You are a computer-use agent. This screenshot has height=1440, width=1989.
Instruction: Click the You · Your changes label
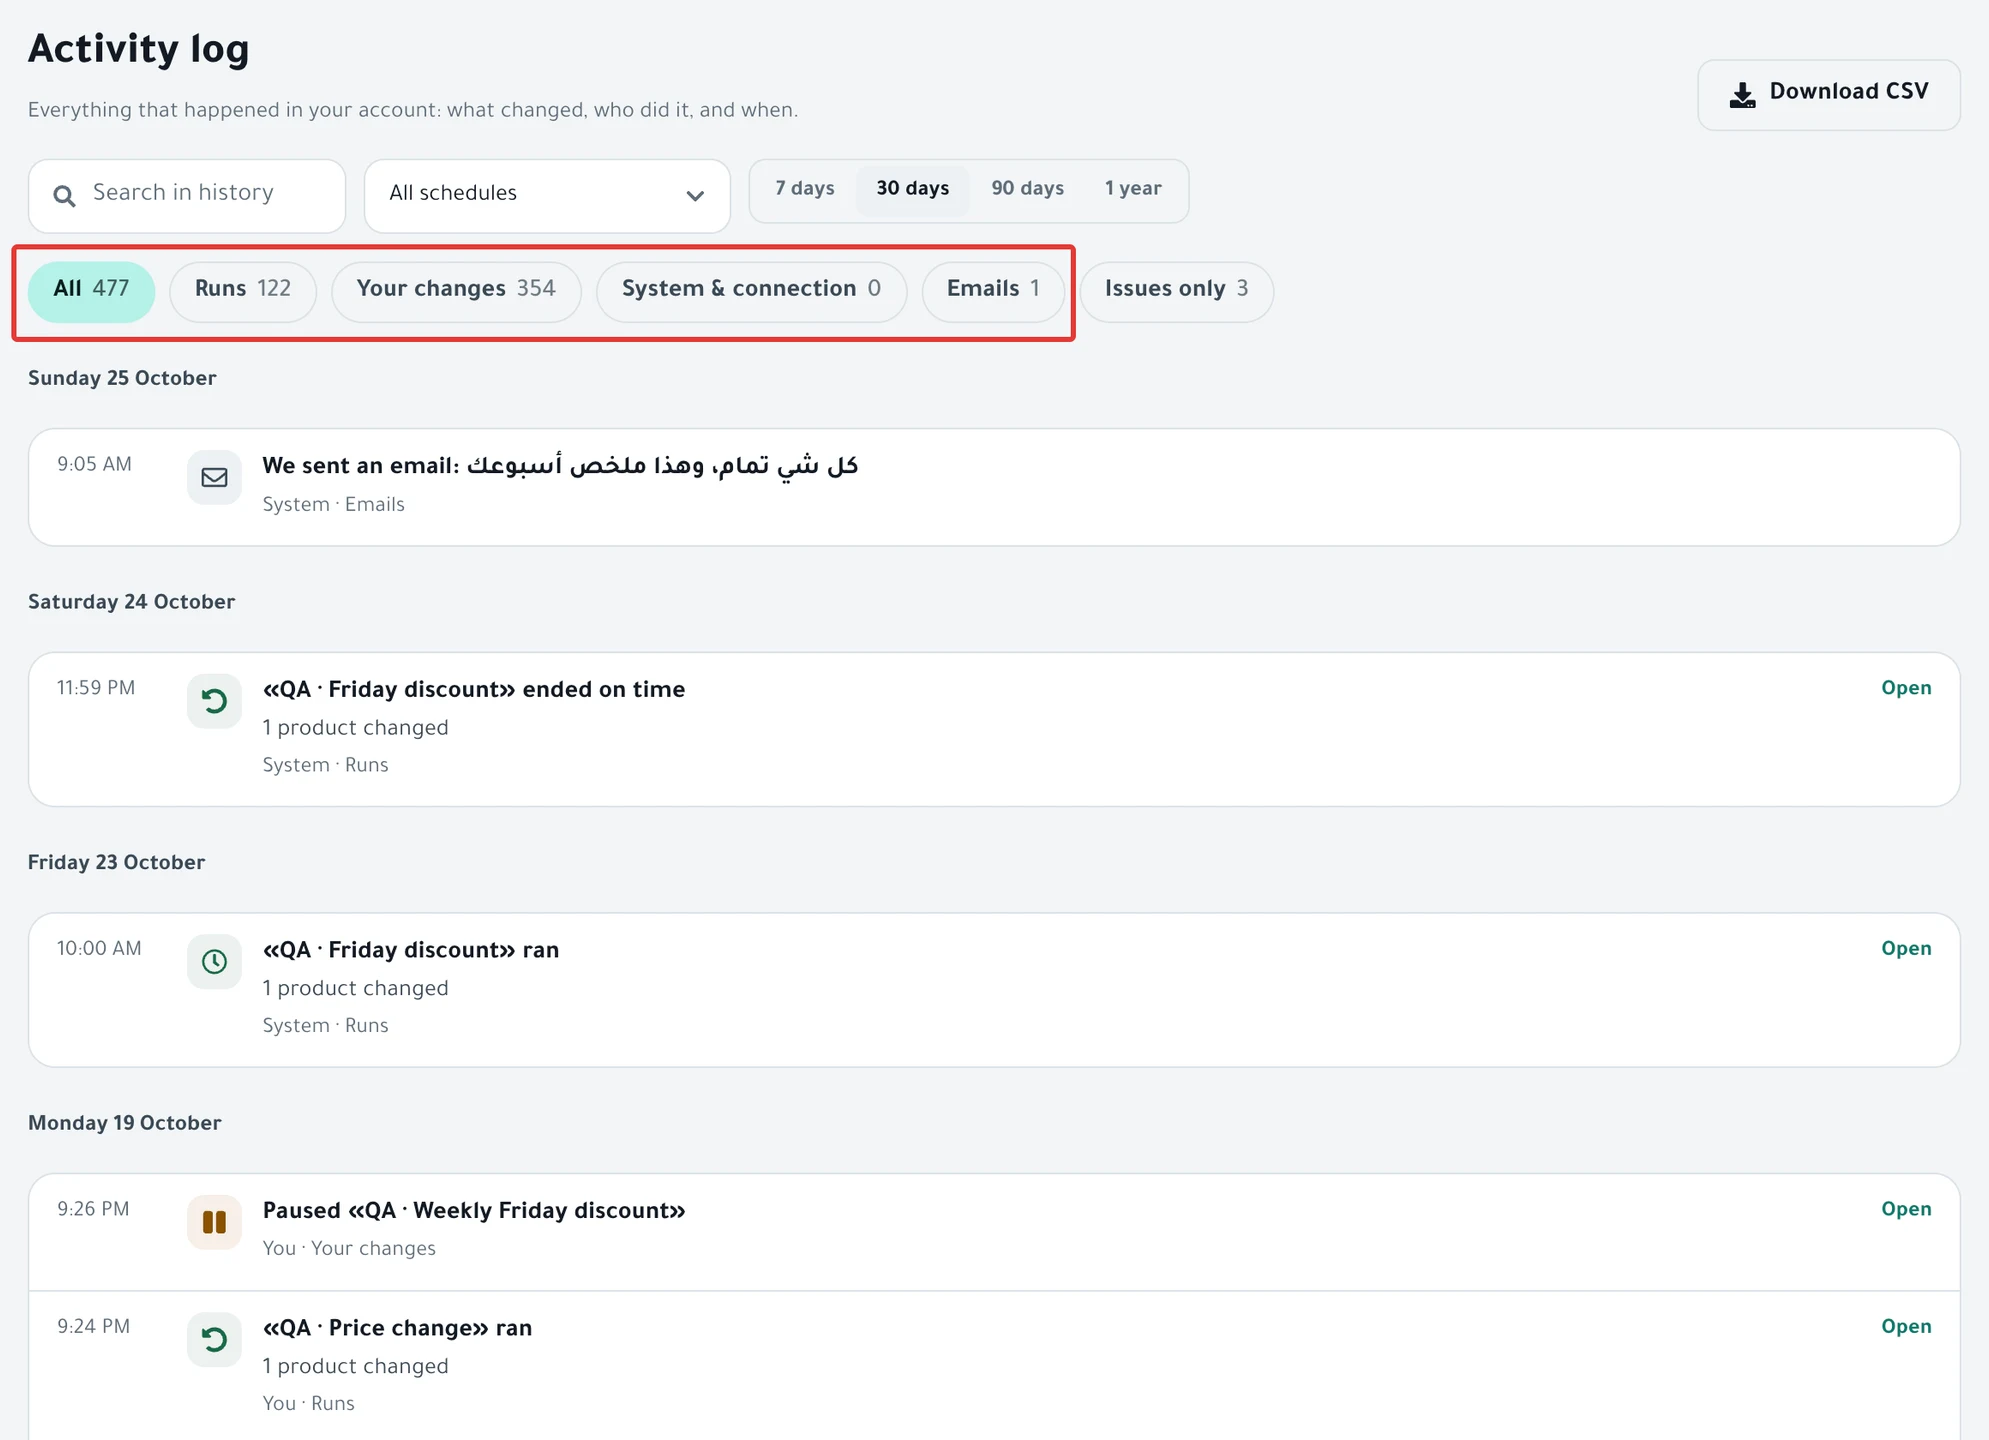(x=349, y=1249)
